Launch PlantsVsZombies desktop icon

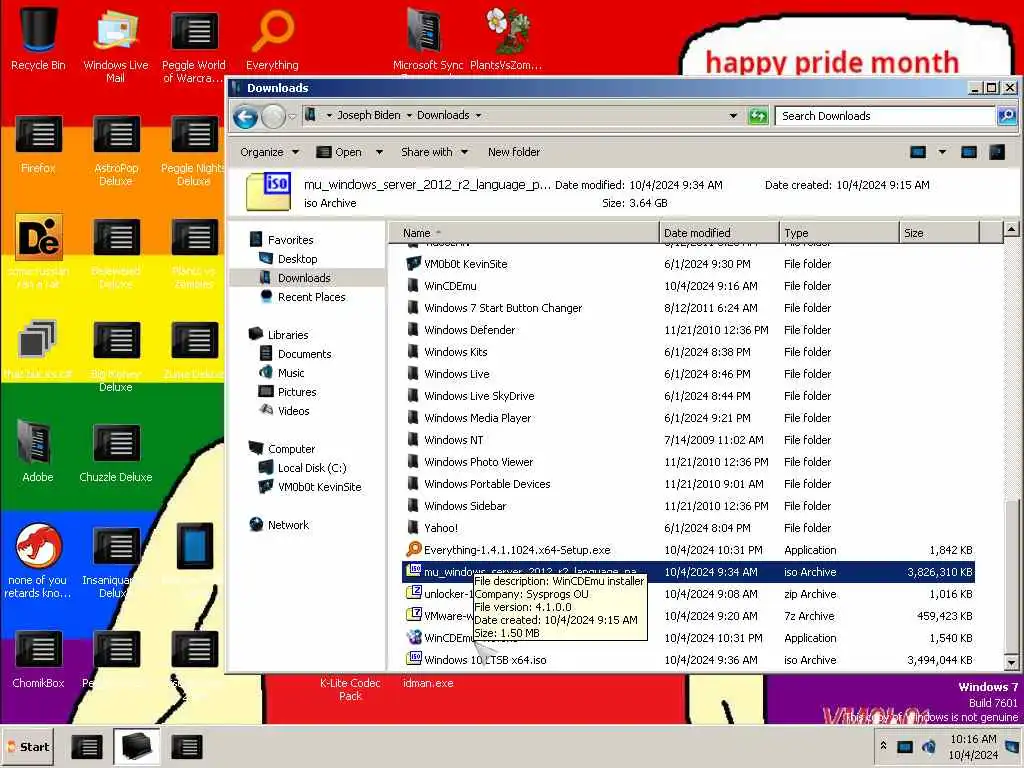coord(505,39)
